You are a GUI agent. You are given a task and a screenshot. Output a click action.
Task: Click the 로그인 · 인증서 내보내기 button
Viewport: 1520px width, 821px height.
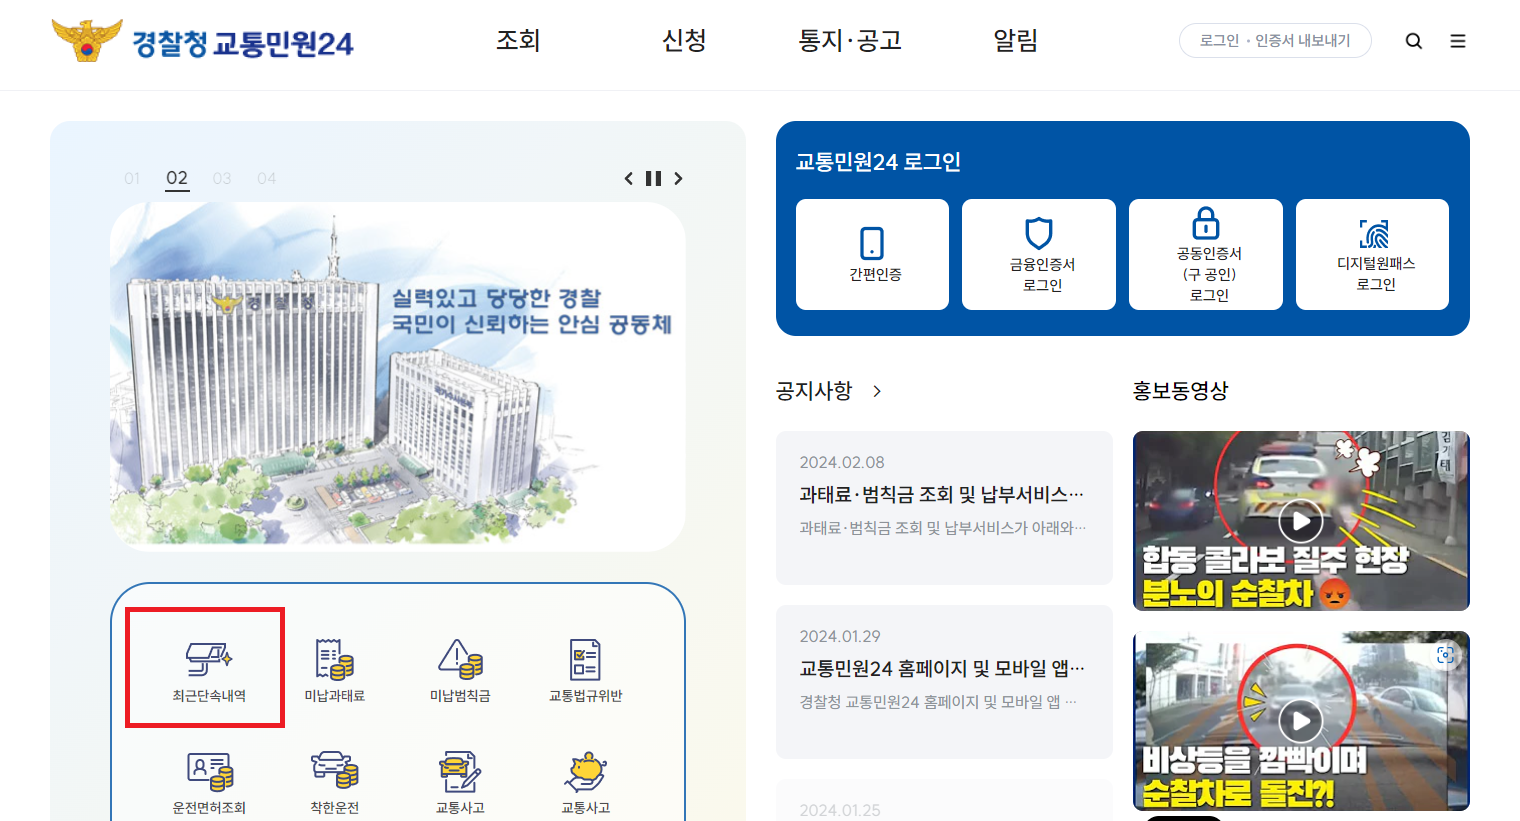1275,40
